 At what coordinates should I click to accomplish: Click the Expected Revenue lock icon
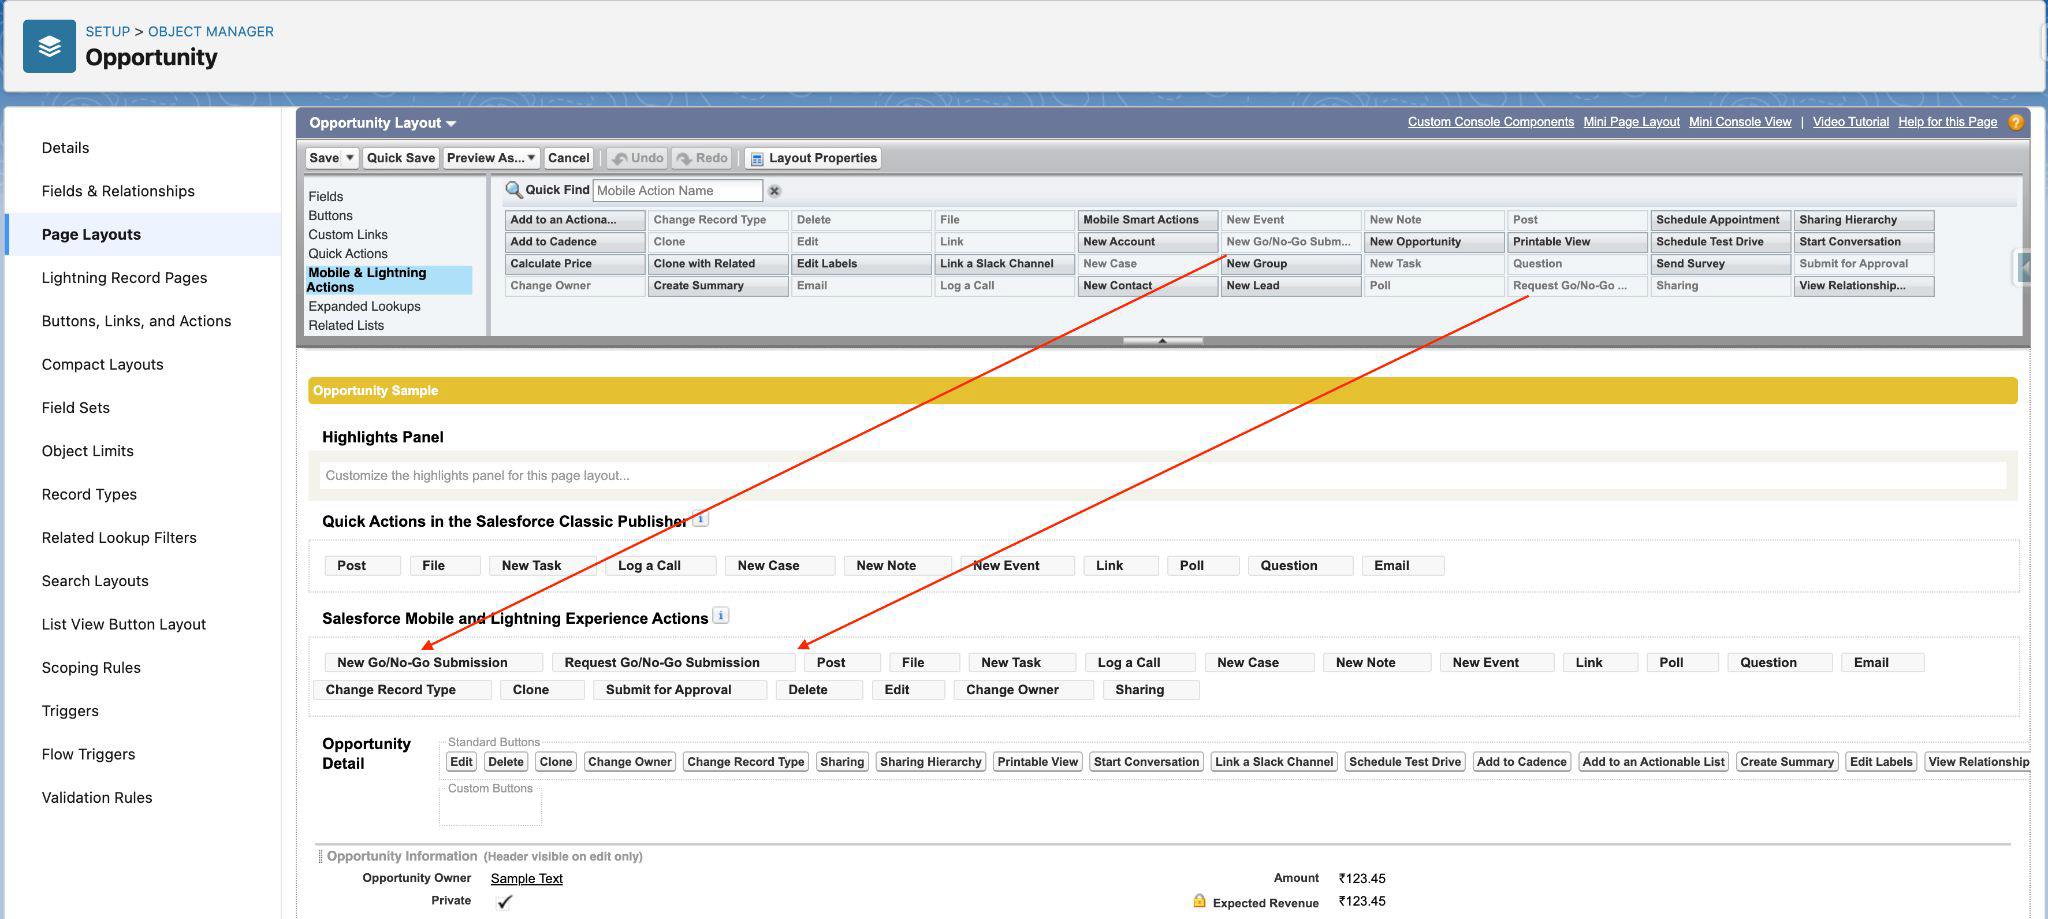1199,901
